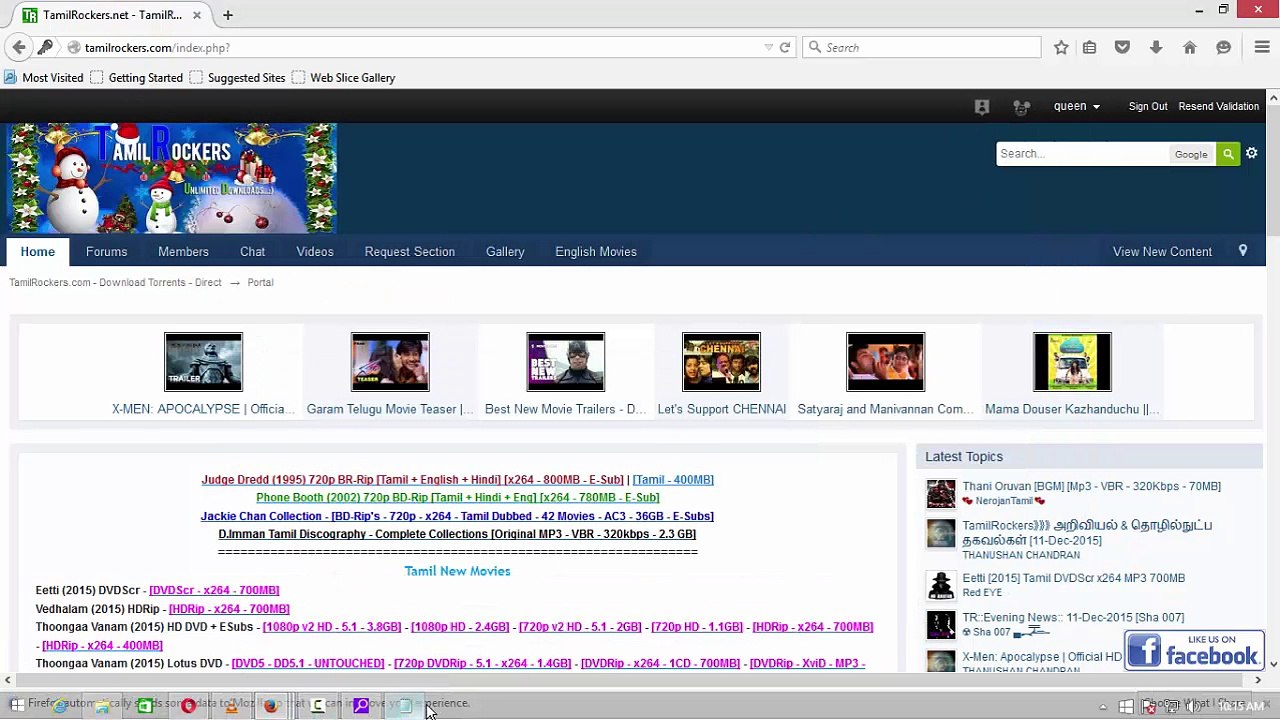Click the site Search... input field

(1082, 154)
